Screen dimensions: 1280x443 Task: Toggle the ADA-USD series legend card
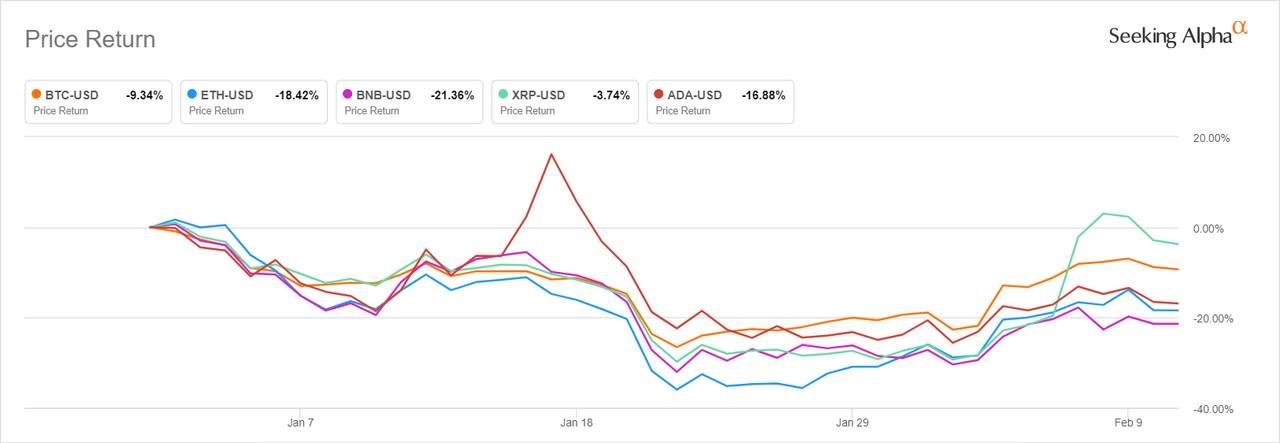click(721, 102)
